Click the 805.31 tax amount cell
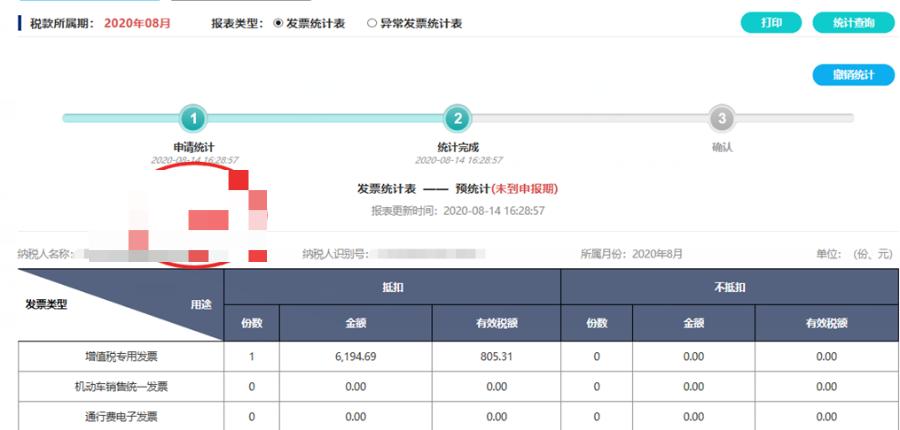The width and height of the screenshot is (900, 430). point(496,357)
